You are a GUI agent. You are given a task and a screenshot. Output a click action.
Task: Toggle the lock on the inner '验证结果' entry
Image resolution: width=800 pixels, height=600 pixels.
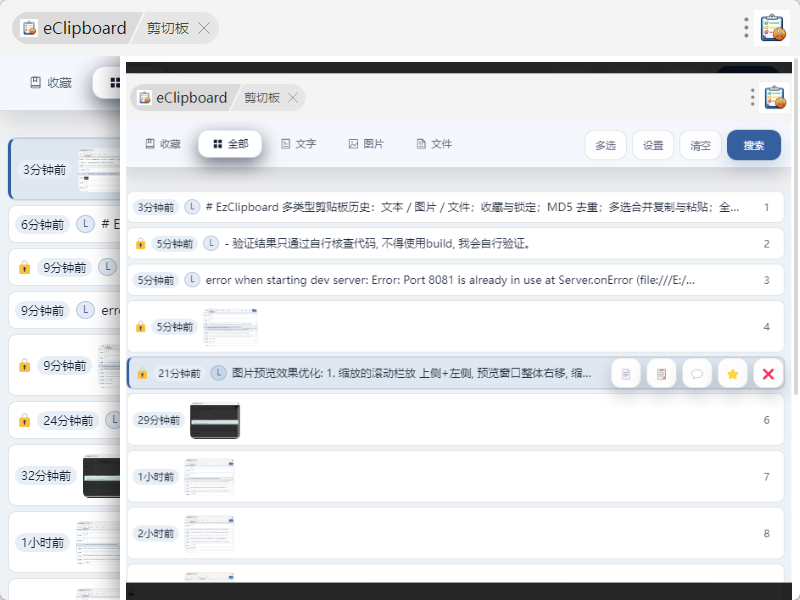point(141,244)
